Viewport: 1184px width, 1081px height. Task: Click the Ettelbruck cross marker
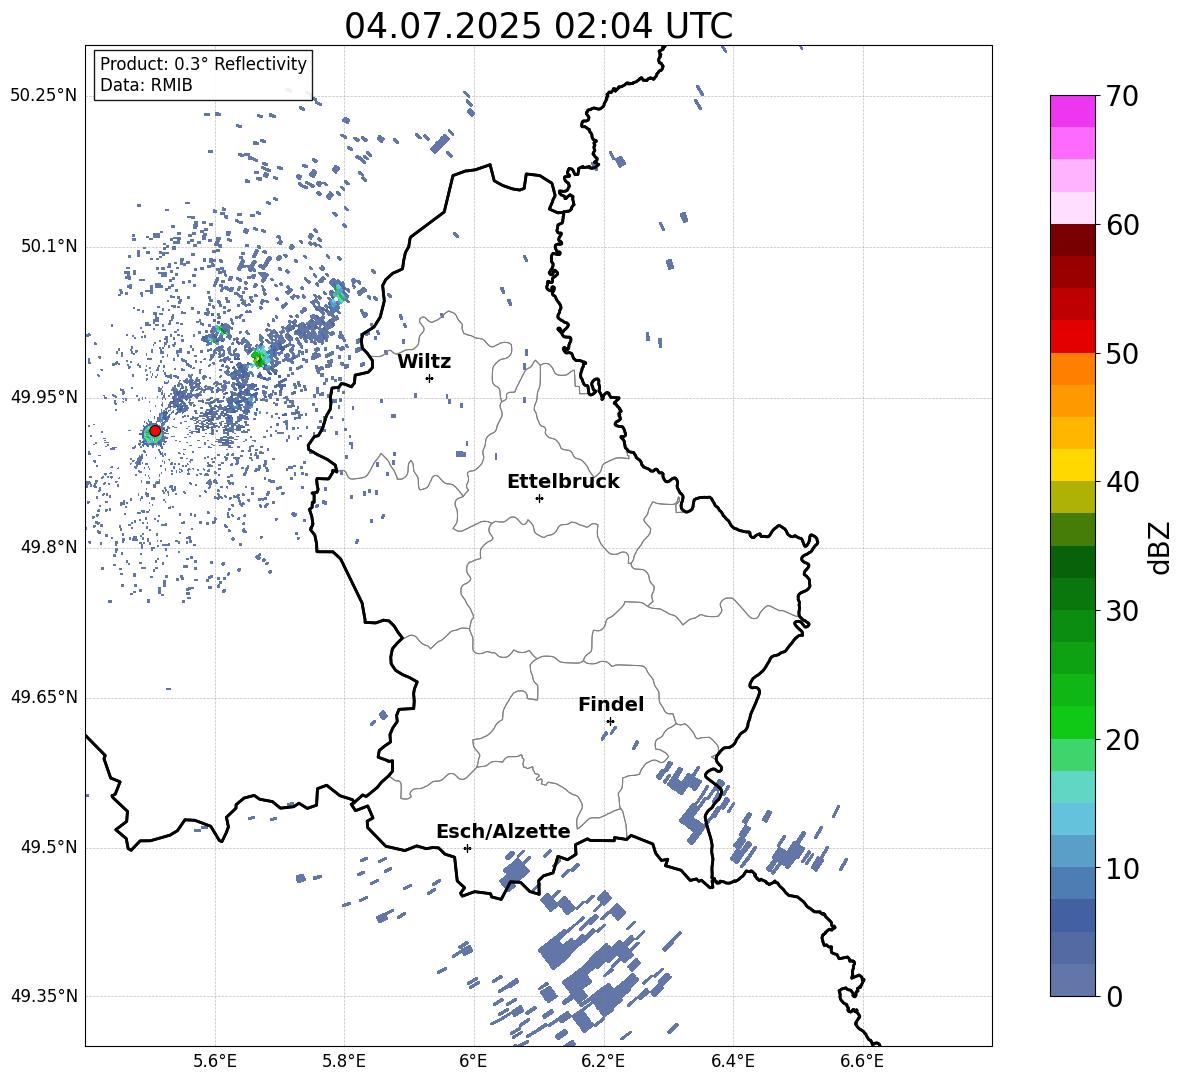[x=539, y=498]
